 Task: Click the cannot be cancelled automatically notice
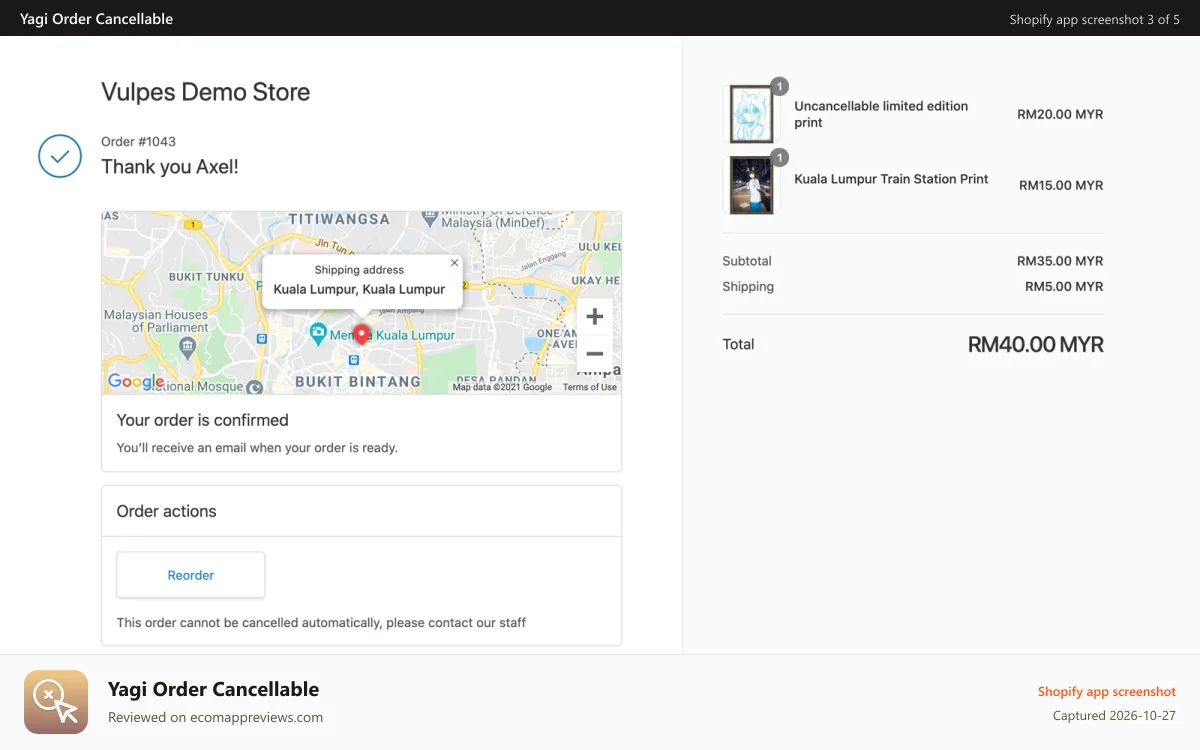(321, 622)
